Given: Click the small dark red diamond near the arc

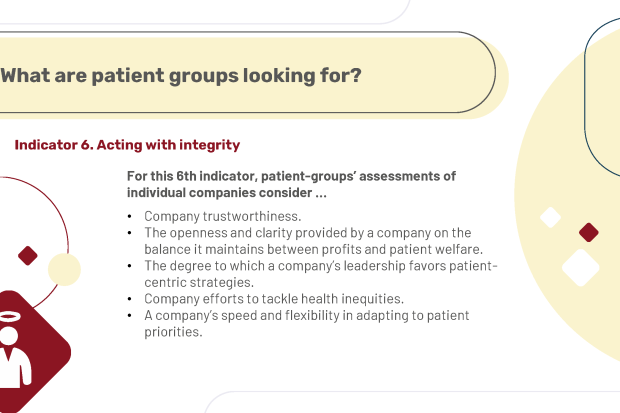Looking at the screenshot, I should [x=28, y=256].
